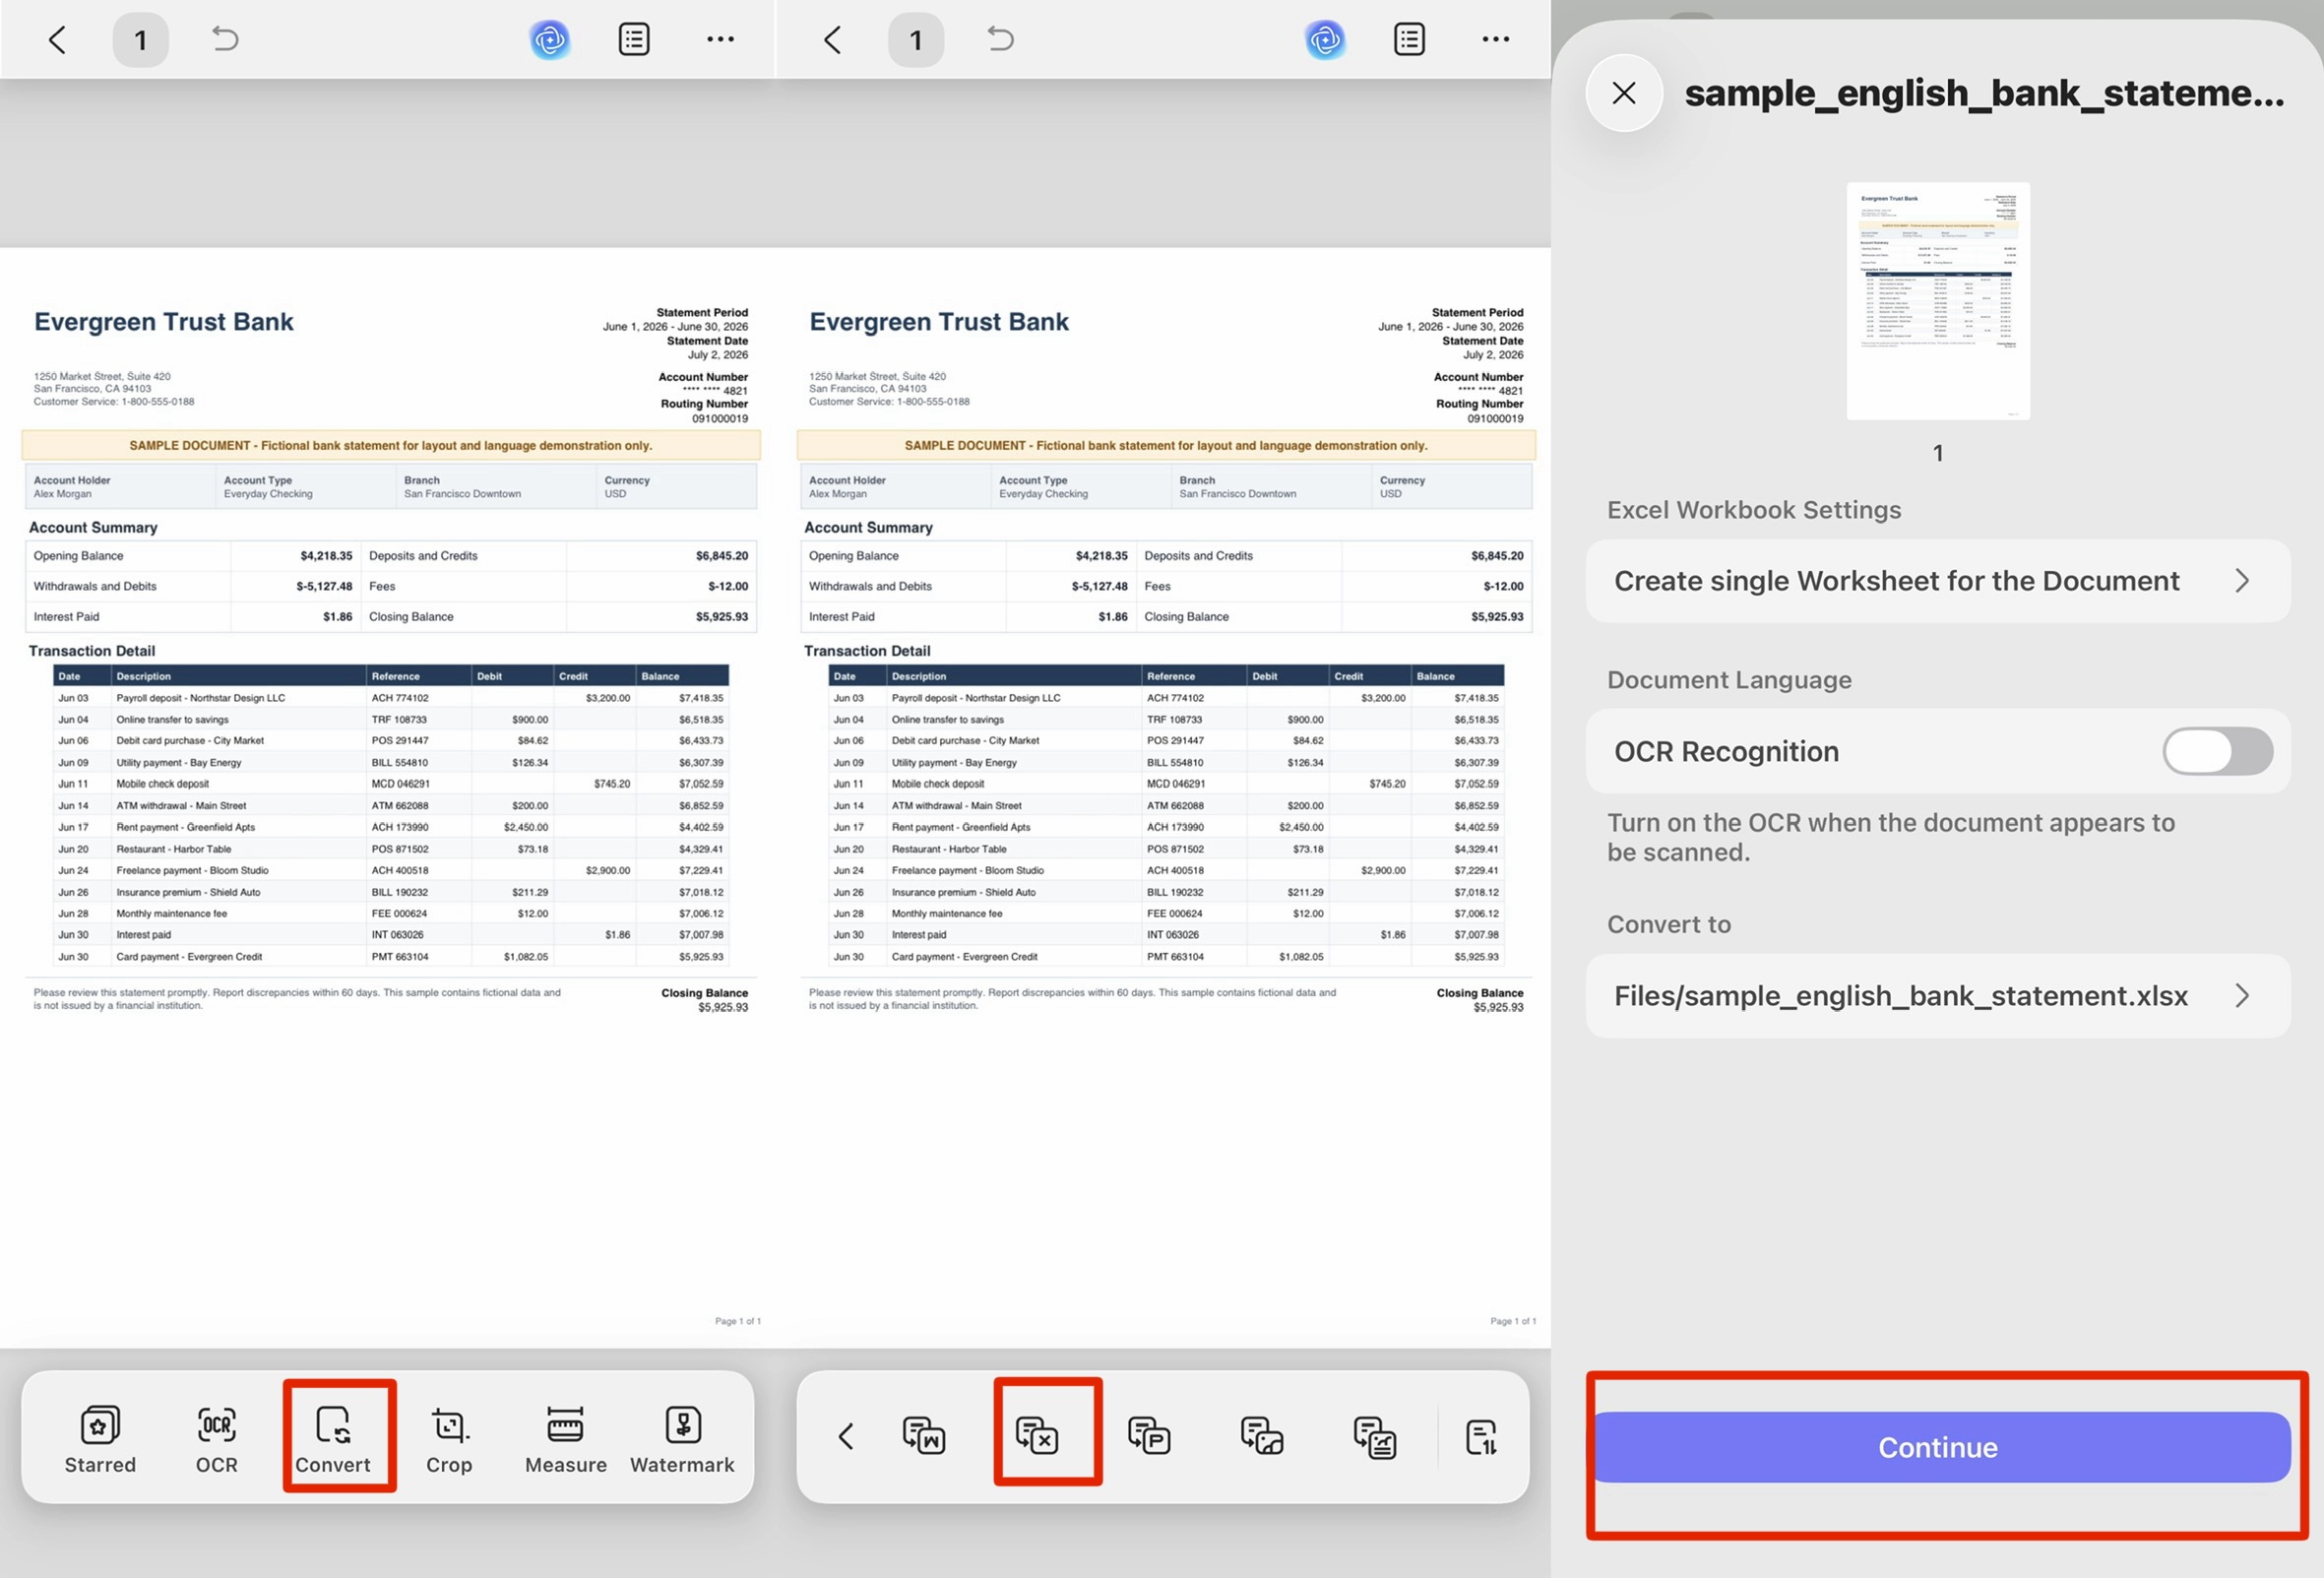Tap the page 1 thumbnail preview

1937,301
